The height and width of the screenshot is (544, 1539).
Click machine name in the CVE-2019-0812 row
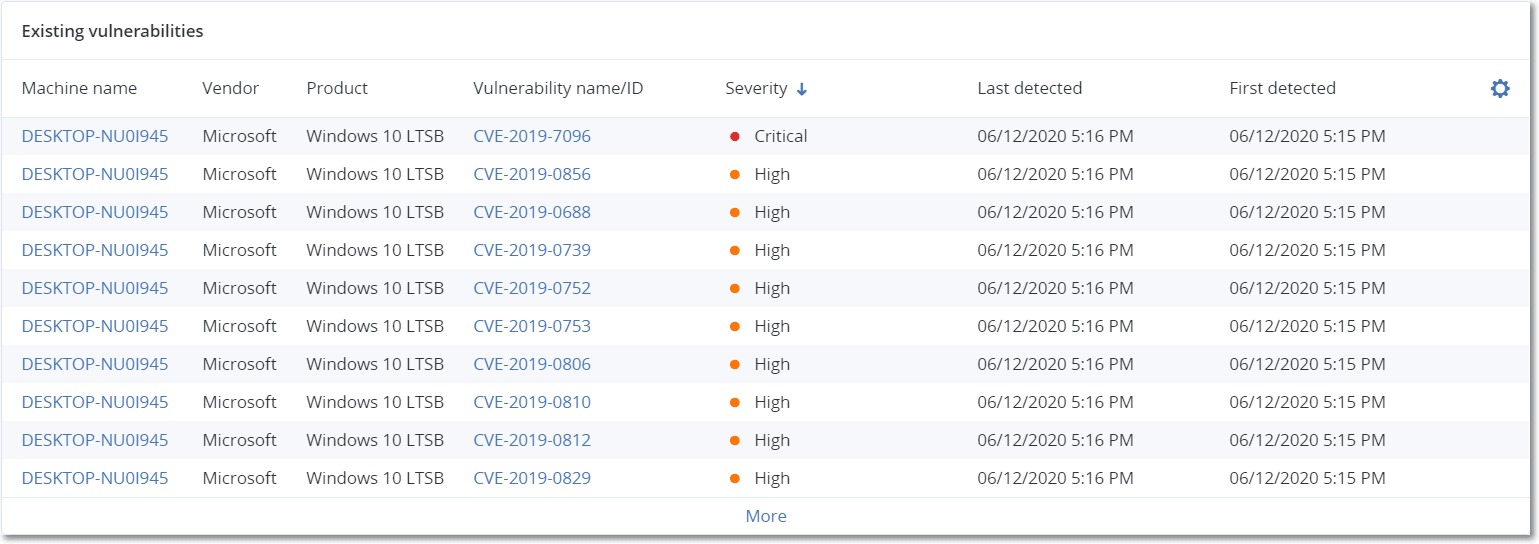coord(95,440)
